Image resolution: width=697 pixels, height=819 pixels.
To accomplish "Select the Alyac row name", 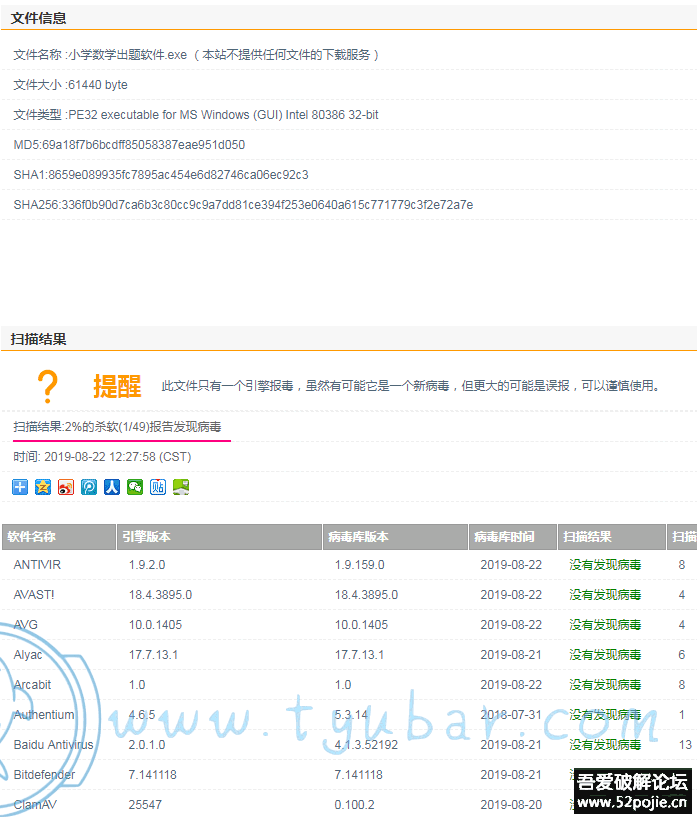I will click(28, 655).
